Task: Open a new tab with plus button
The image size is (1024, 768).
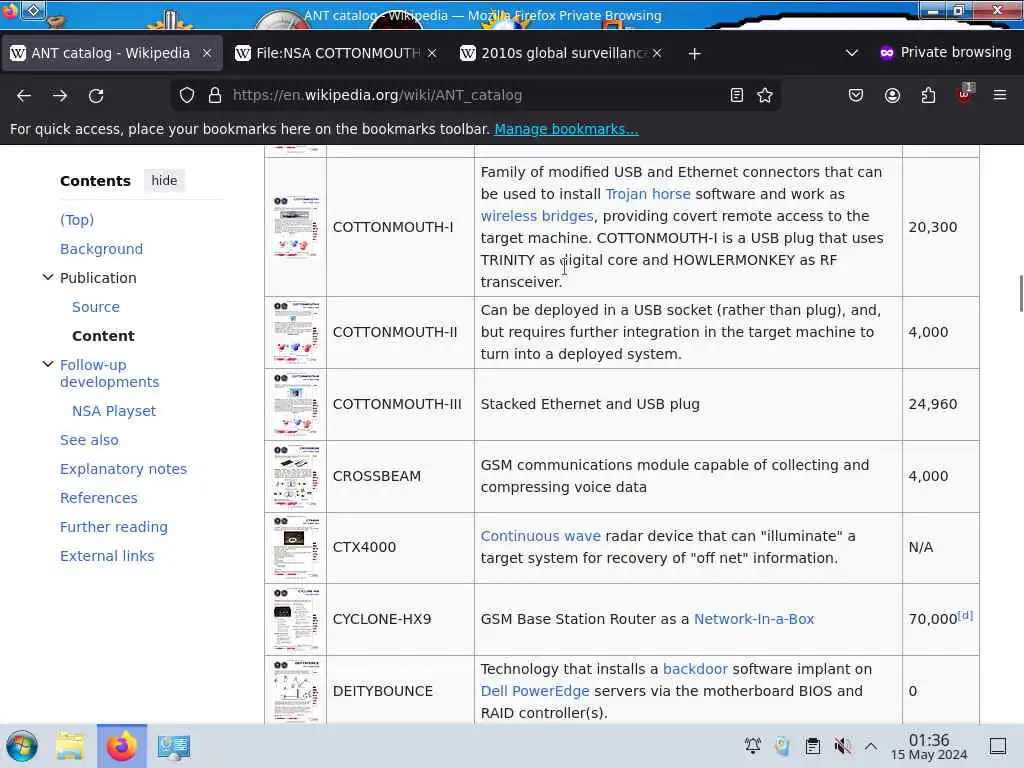Action: point(694,54)
